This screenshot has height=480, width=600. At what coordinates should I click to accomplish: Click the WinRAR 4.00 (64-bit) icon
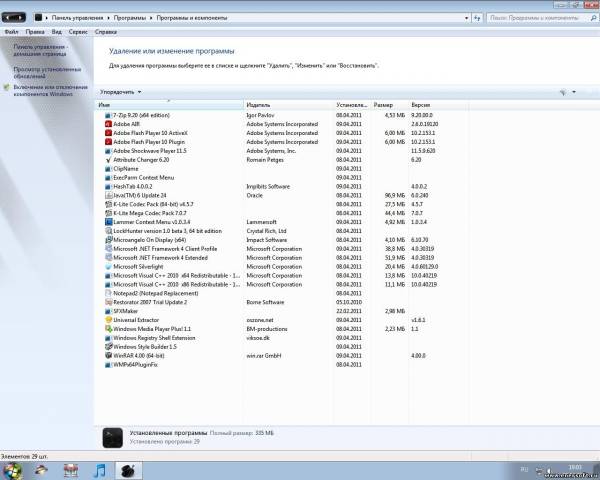click(108, 356)
